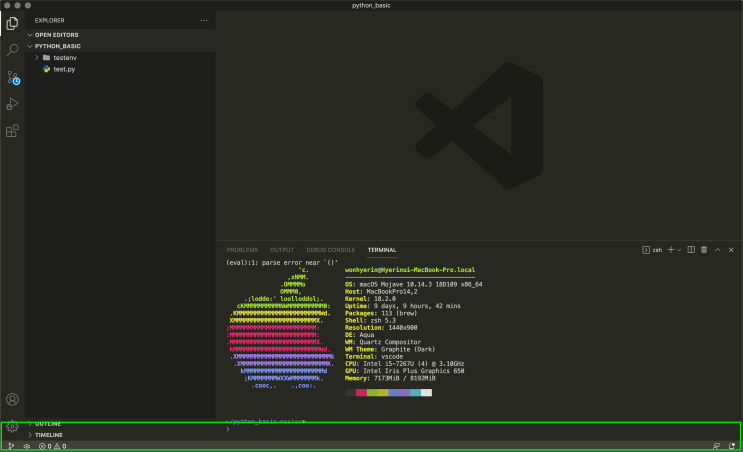Open the Search view in activity bar
The width and height of the screenshot is (743, 452).
[12, 50]
